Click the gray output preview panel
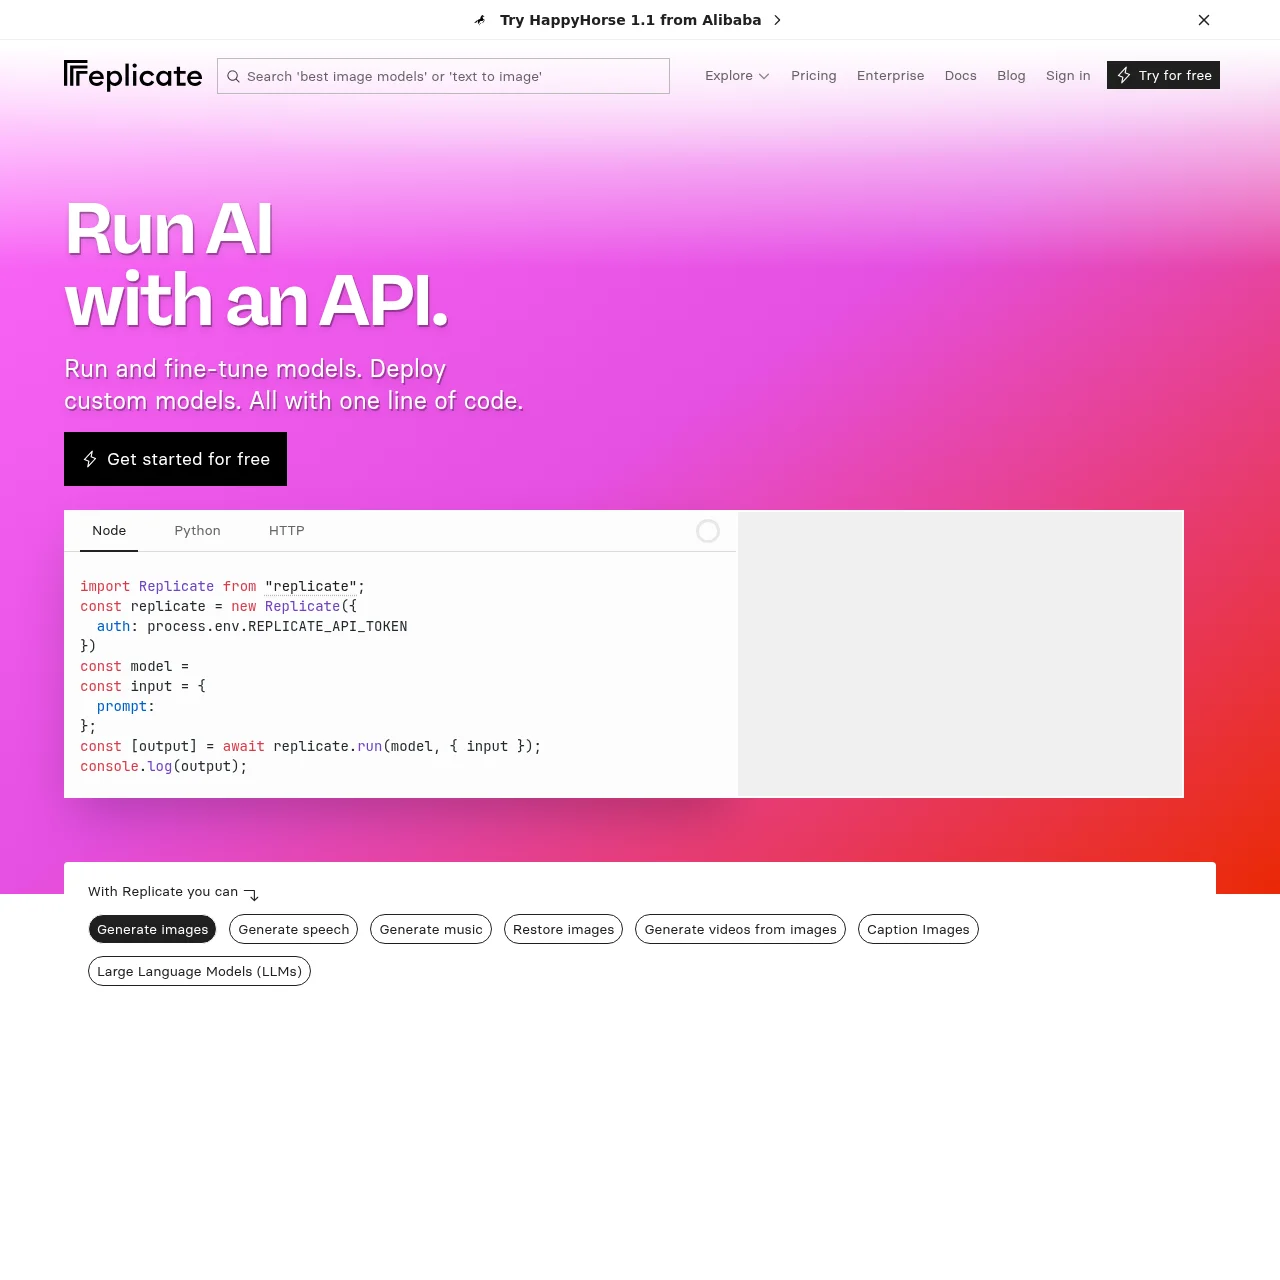This screenshot has height=1280, width=1280. click(x=960, y=654)
